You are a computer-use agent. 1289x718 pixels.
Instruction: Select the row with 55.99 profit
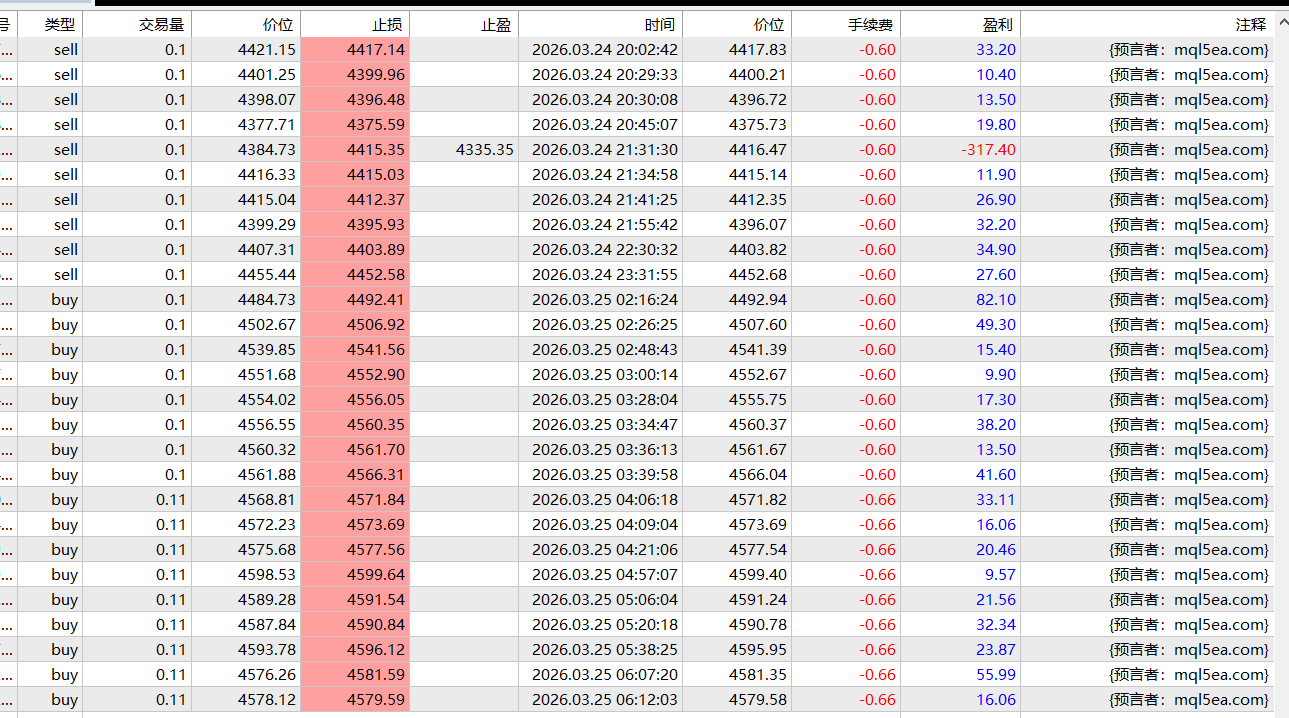[x=995, y=675]
